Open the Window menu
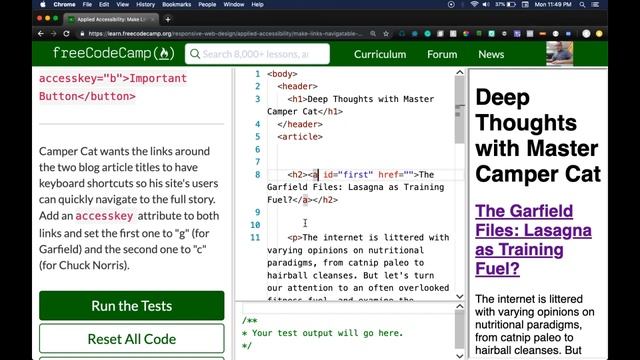Screen dimensions: 640x360 tap(233, 4)
